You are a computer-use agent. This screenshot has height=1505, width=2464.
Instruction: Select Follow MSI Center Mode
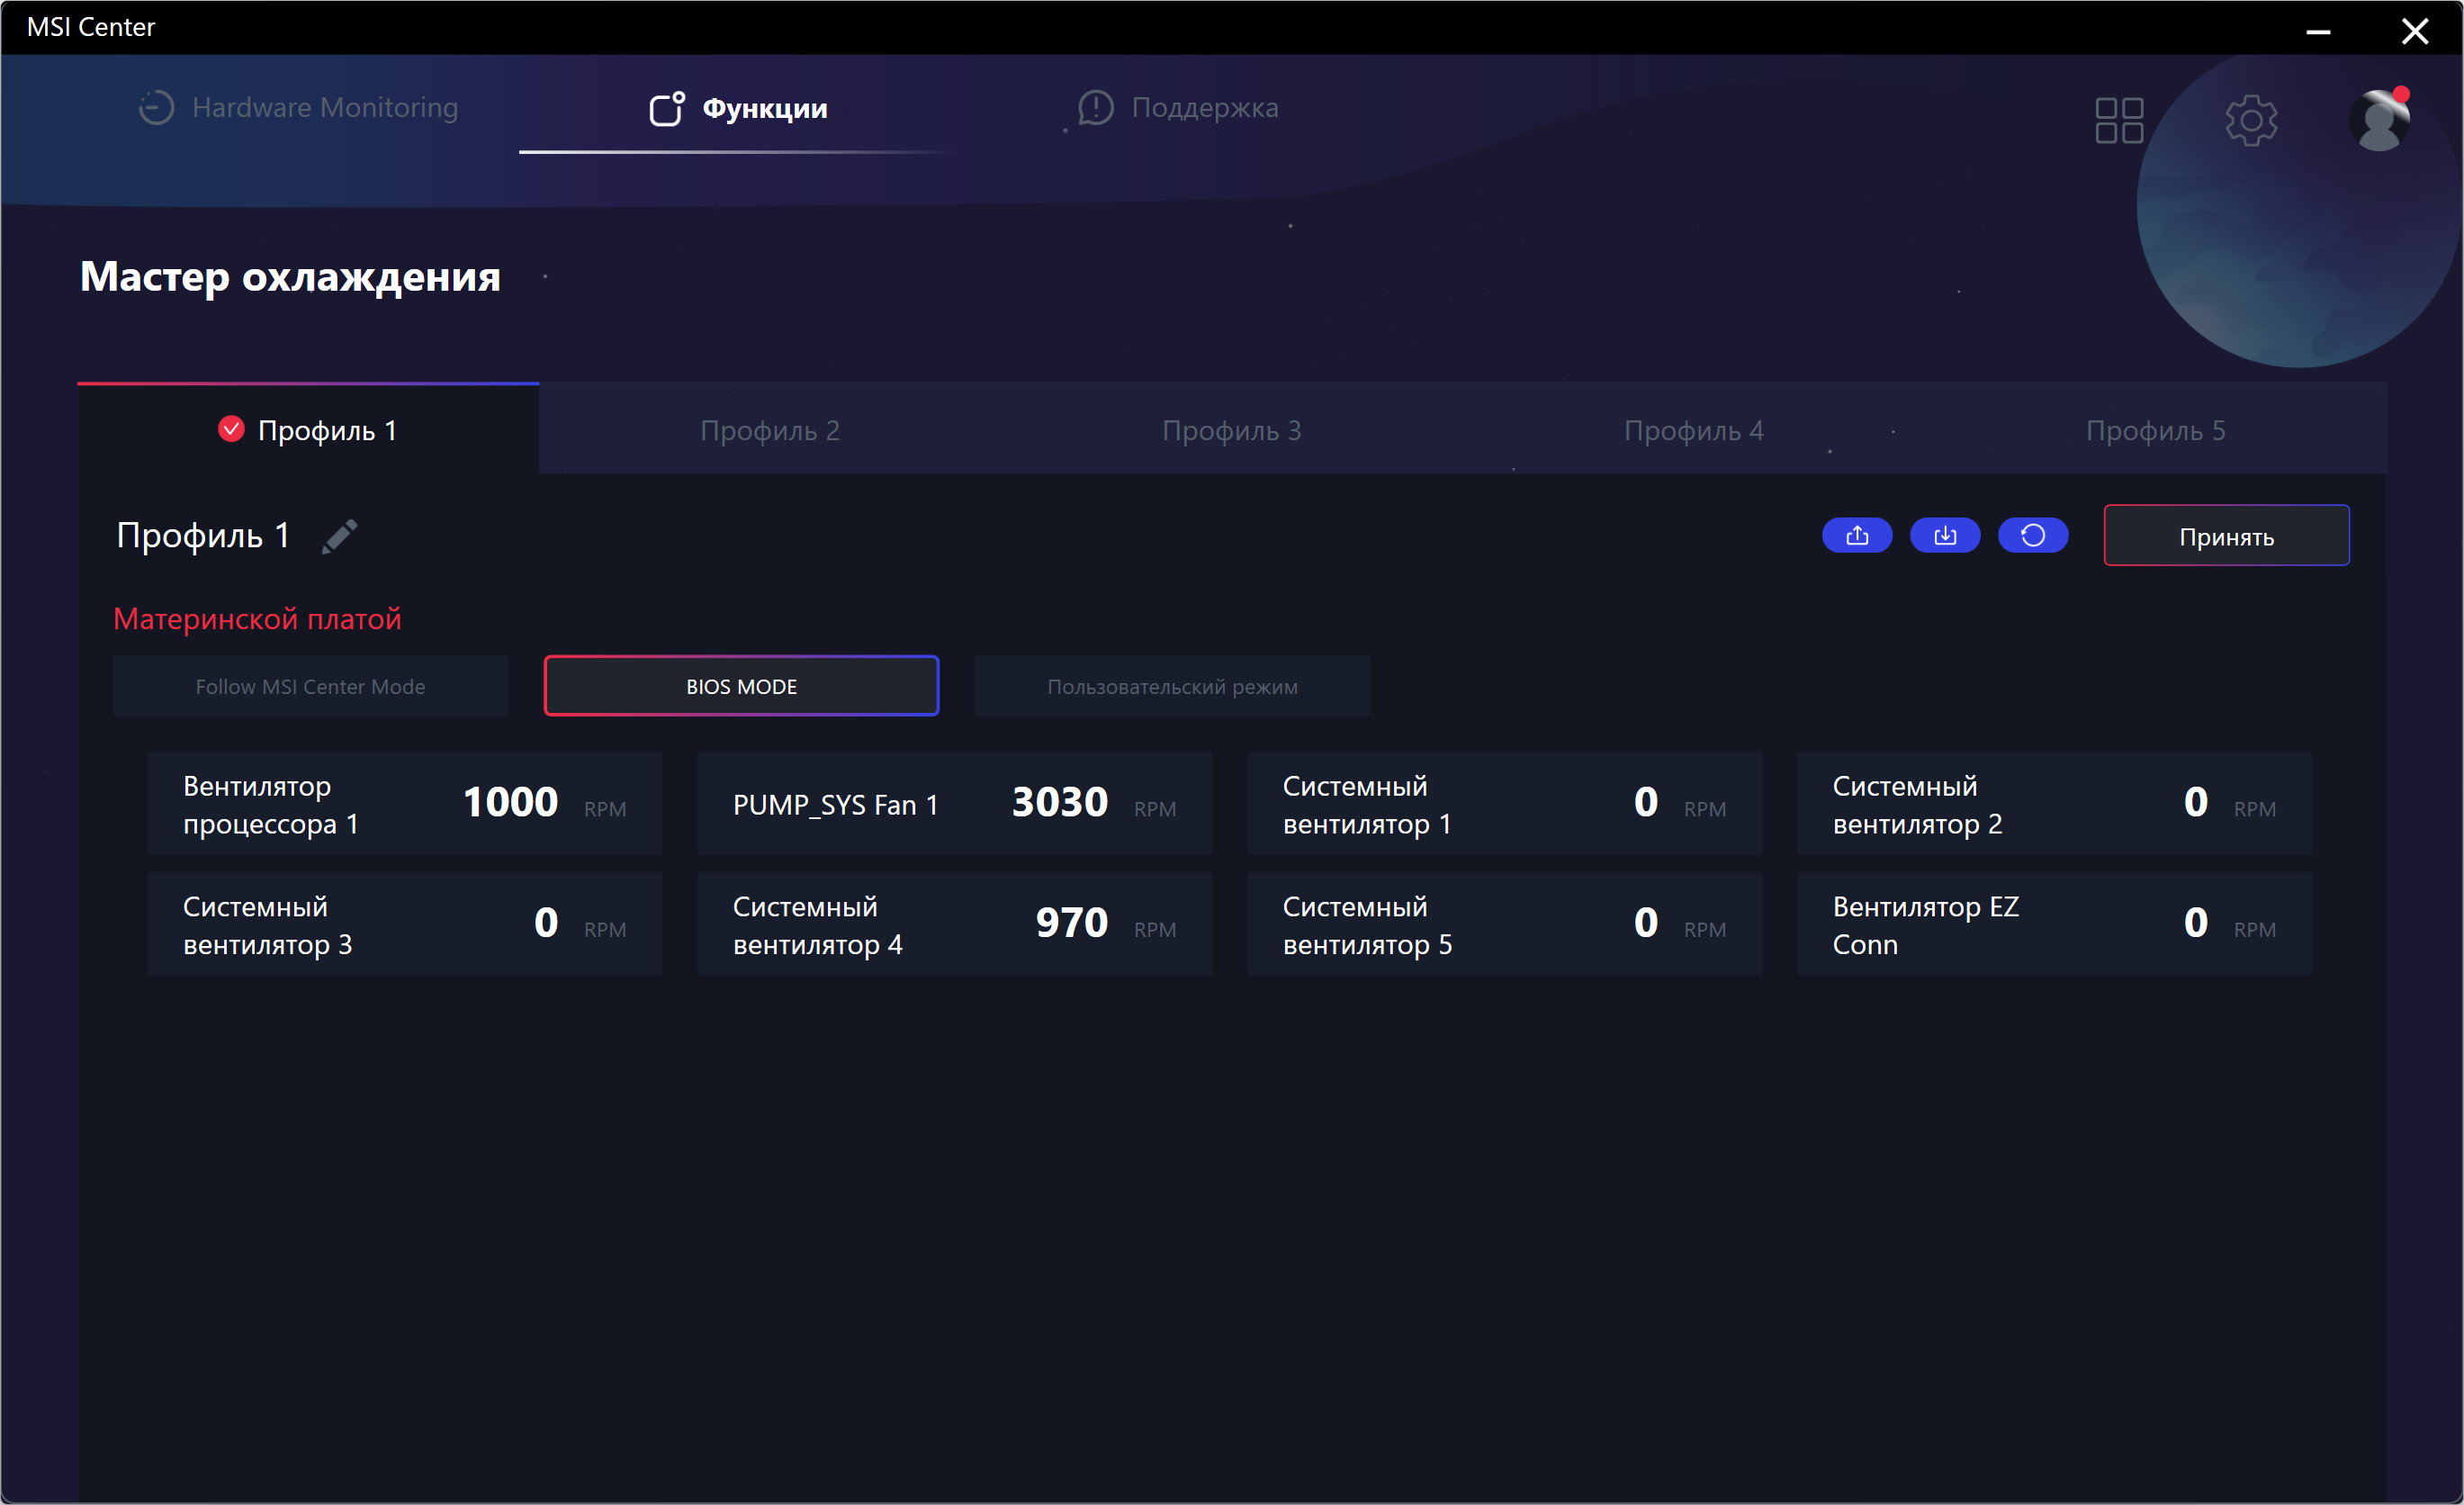(x=310, y=686)
